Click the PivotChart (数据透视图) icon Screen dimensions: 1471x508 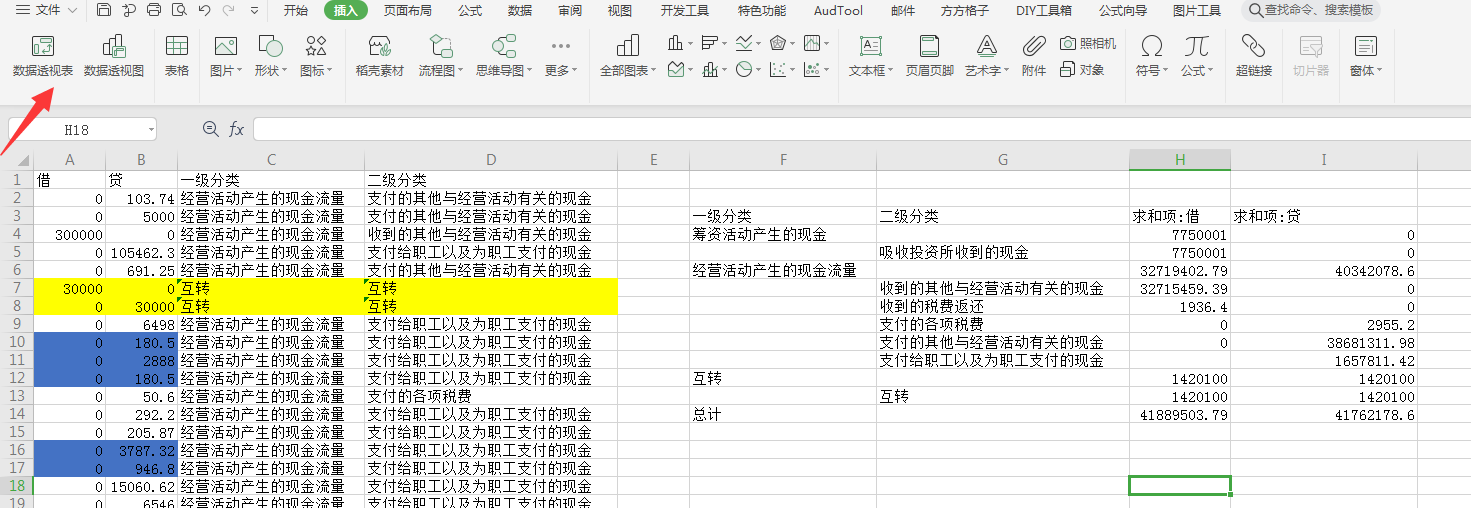pyautogui.click(x=114, y=56)
